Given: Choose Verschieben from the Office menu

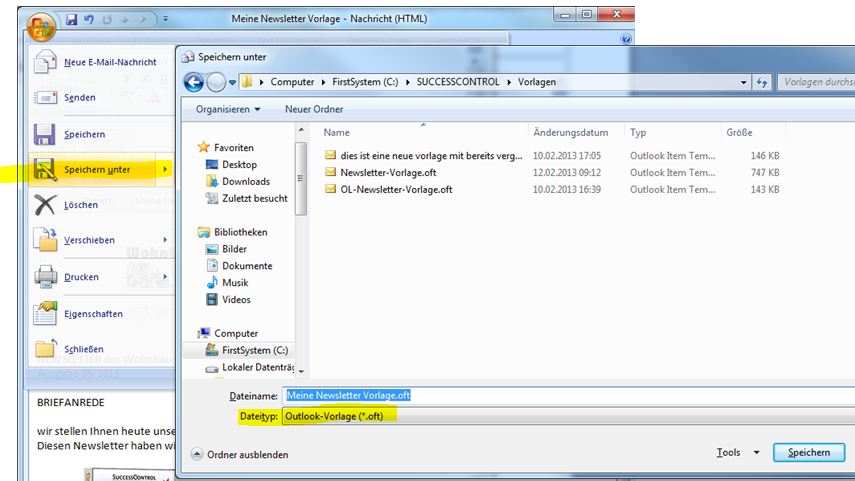Looking at the screenshot, I should pos(89,241).
